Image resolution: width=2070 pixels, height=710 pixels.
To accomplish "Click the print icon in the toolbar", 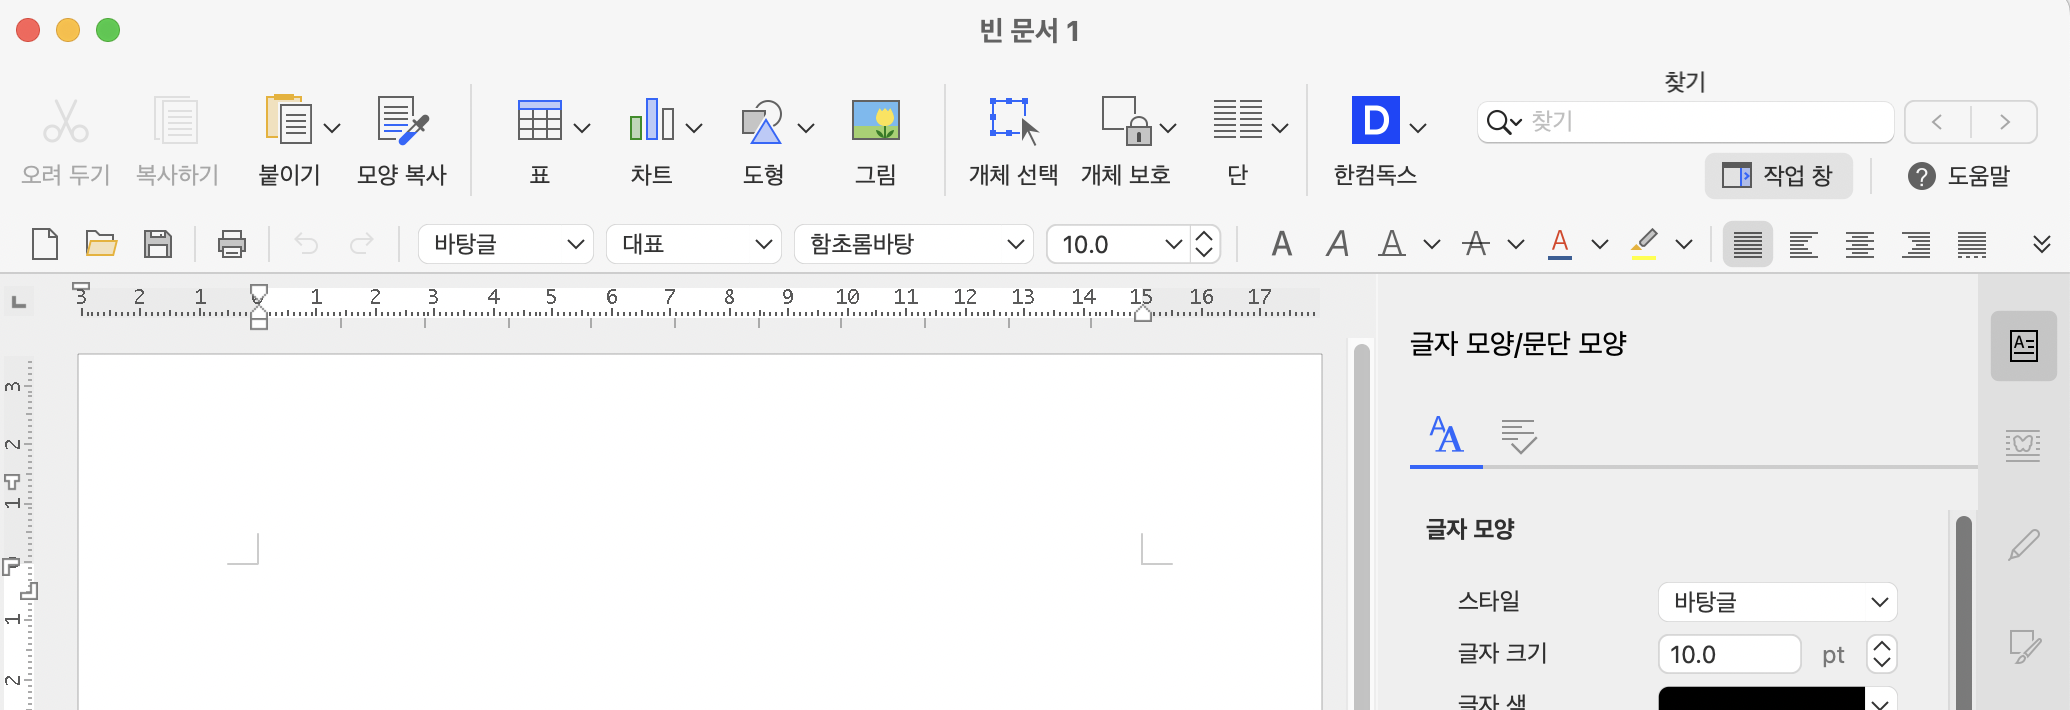I will click(x=232, y=244).
